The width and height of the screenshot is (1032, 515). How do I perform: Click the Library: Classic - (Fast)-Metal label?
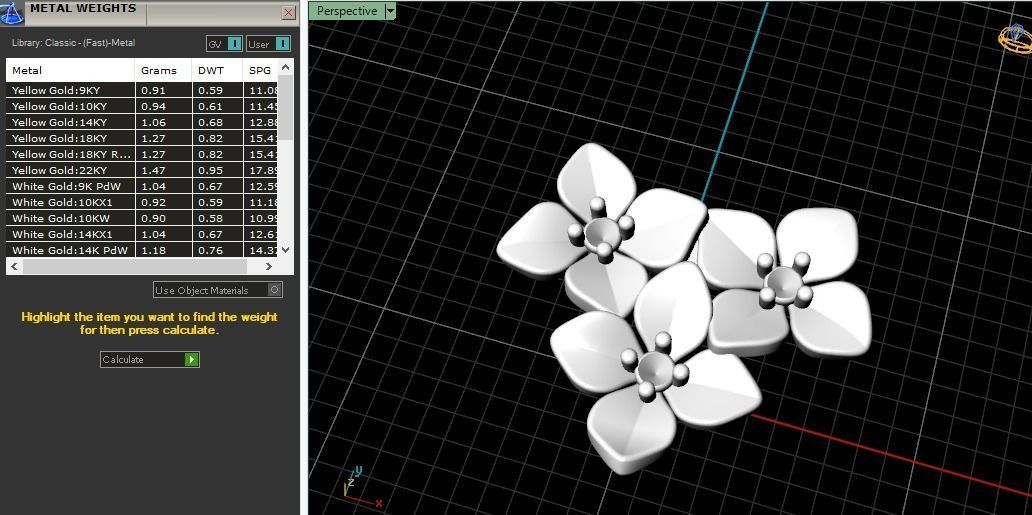(73, 43)
